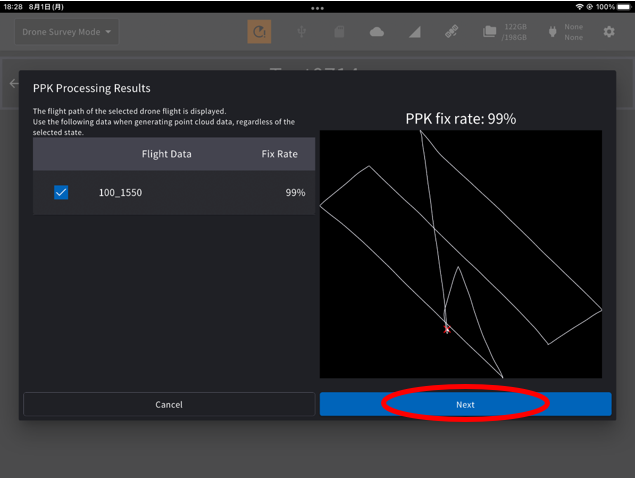Click the Next button
Screen dimensions: 636x480
pyautogui.click(x=465, y=404)
